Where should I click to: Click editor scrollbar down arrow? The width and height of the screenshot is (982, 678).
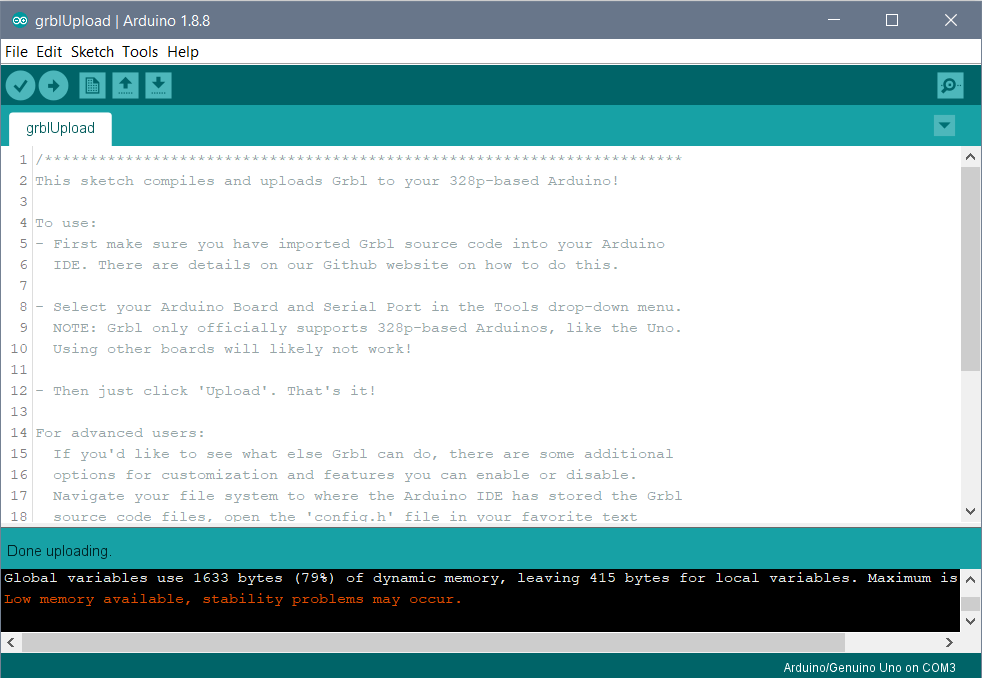970,511
